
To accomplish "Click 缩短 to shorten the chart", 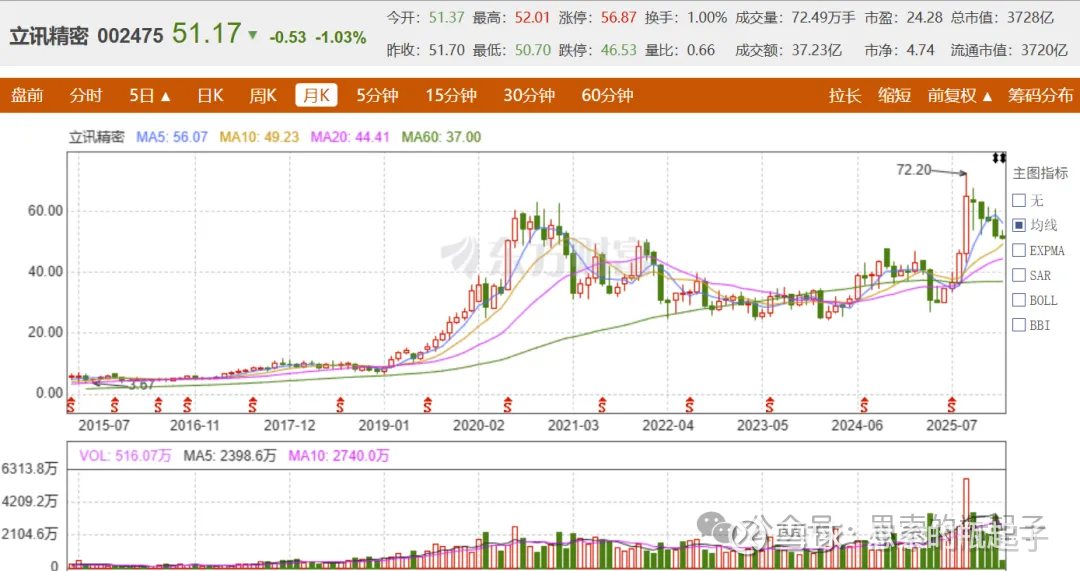I will [895, 96].
